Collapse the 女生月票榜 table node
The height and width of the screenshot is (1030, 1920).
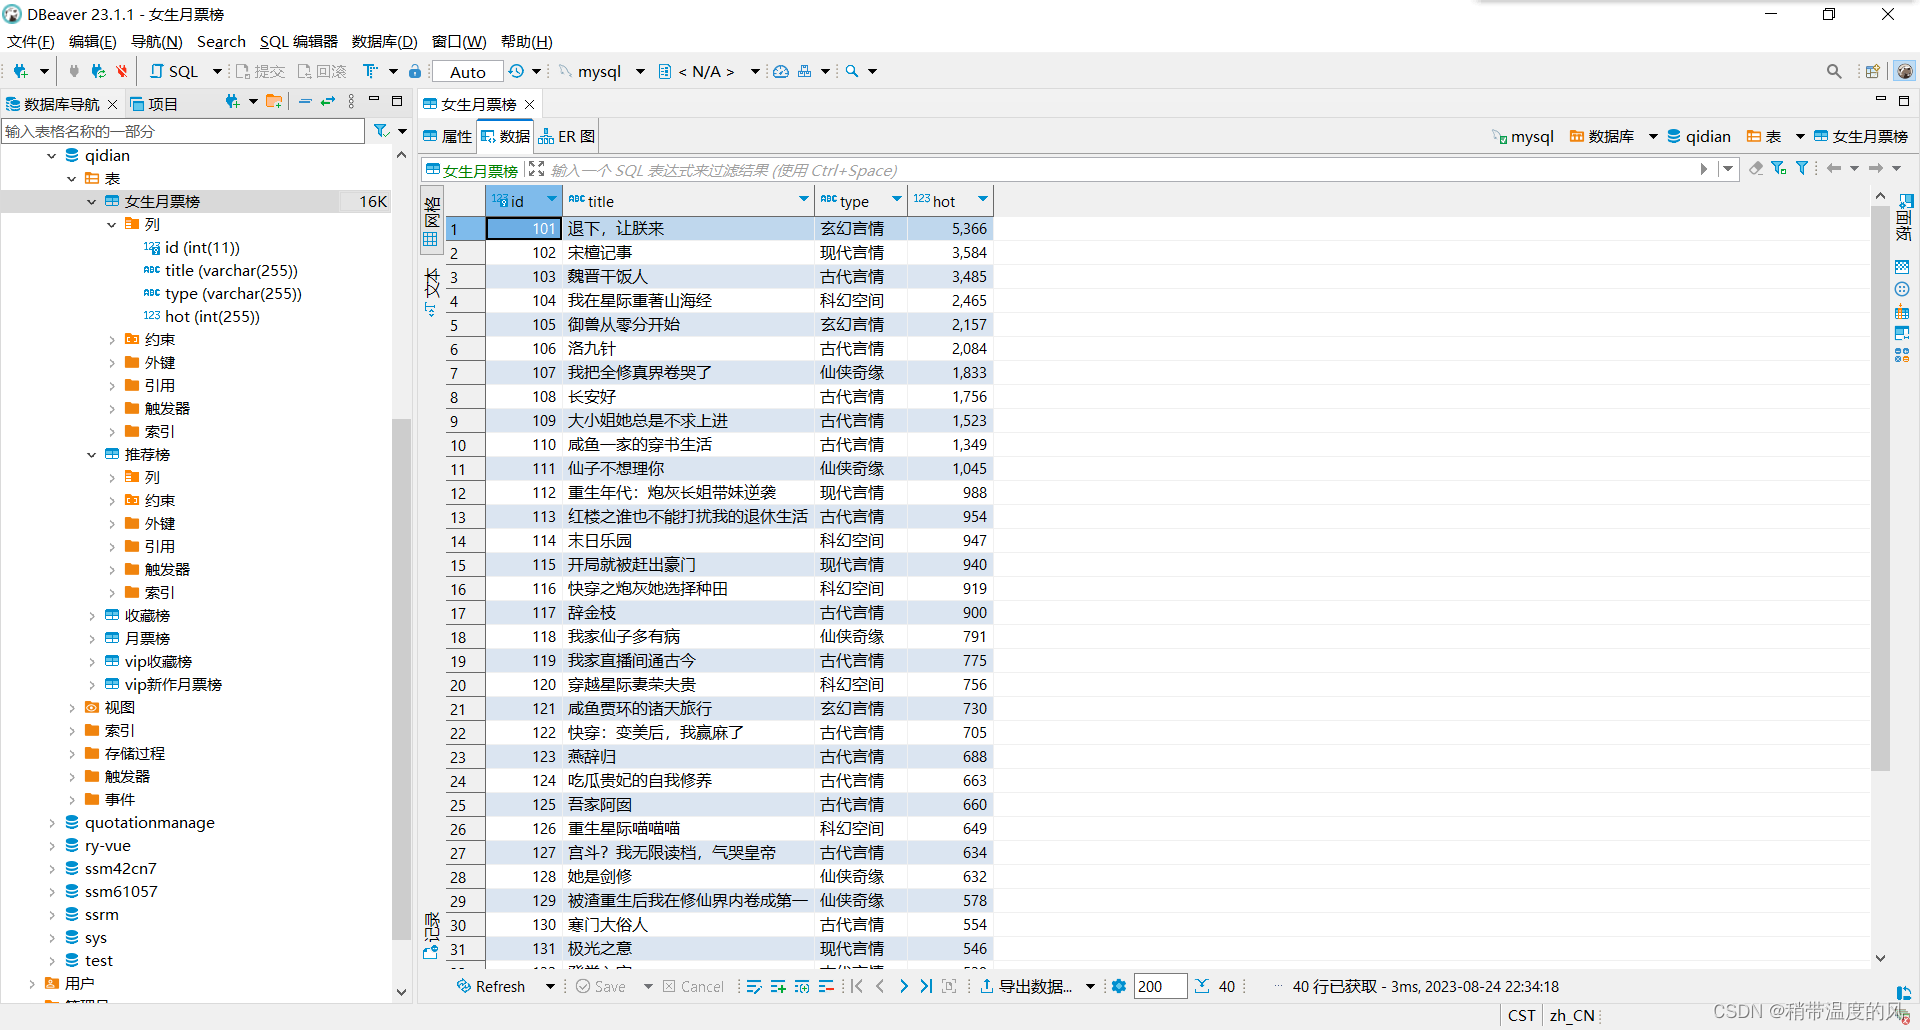[x=92, y=202]
